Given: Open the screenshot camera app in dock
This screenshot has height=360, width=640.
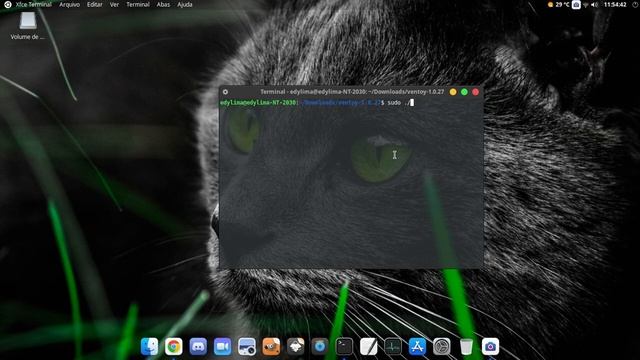Looking at the screenshot, I should coord(490,347).
